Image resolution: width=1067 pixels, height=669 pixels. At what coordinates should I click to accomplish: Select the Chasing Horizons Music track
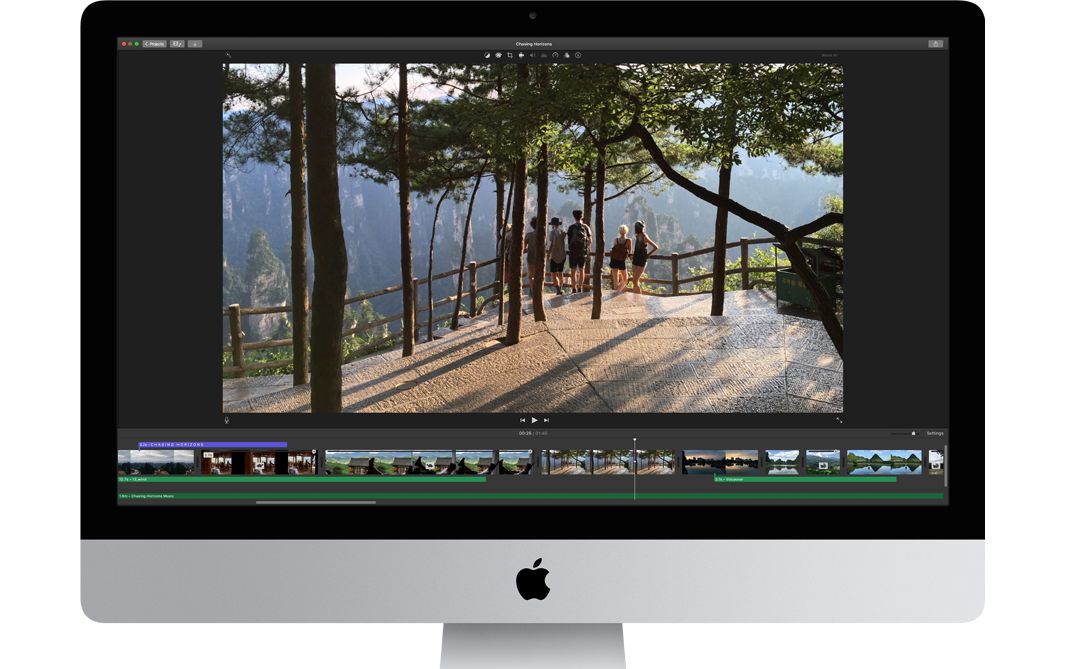point(531,496)
